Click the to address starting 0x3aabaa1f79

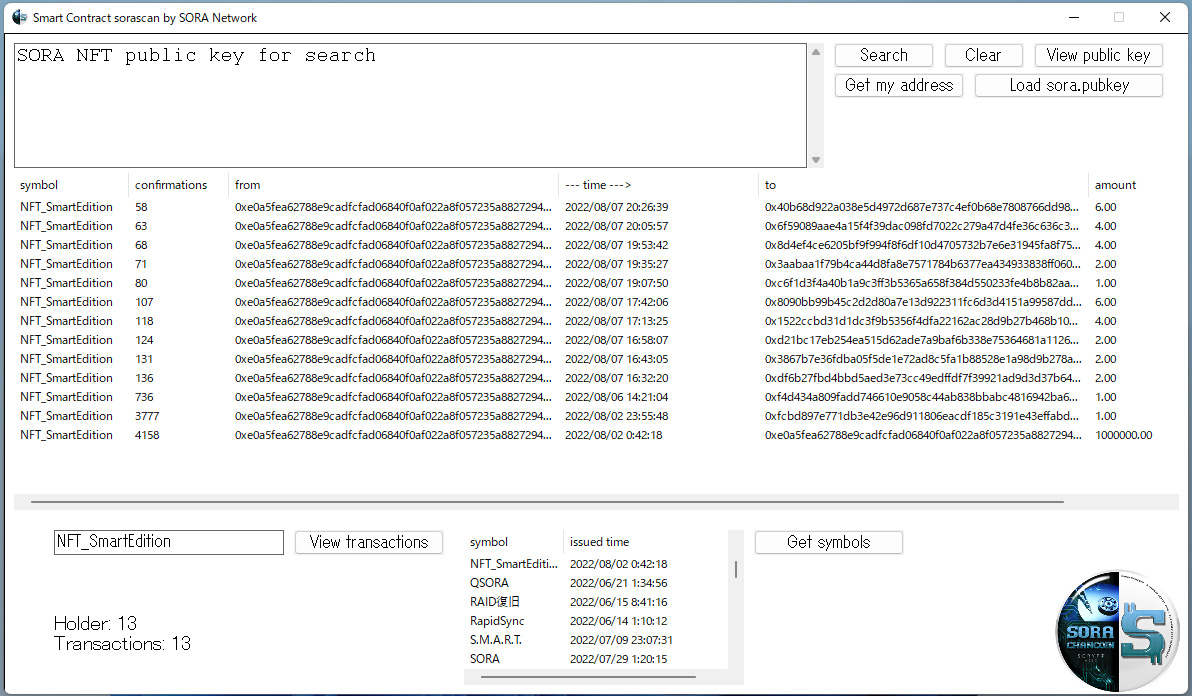(x=923, y=264)
